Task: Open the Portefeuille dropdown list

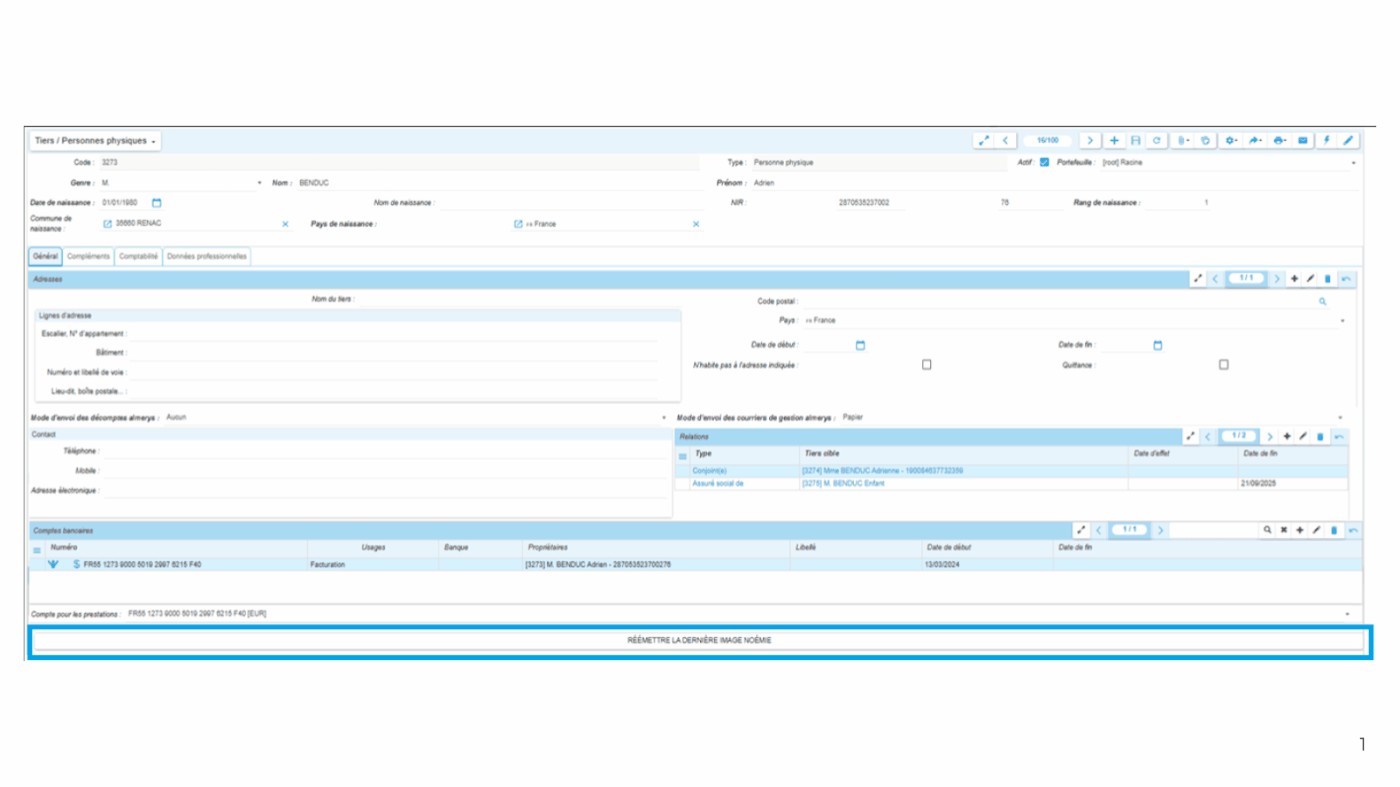Action: click(1354, 163)
